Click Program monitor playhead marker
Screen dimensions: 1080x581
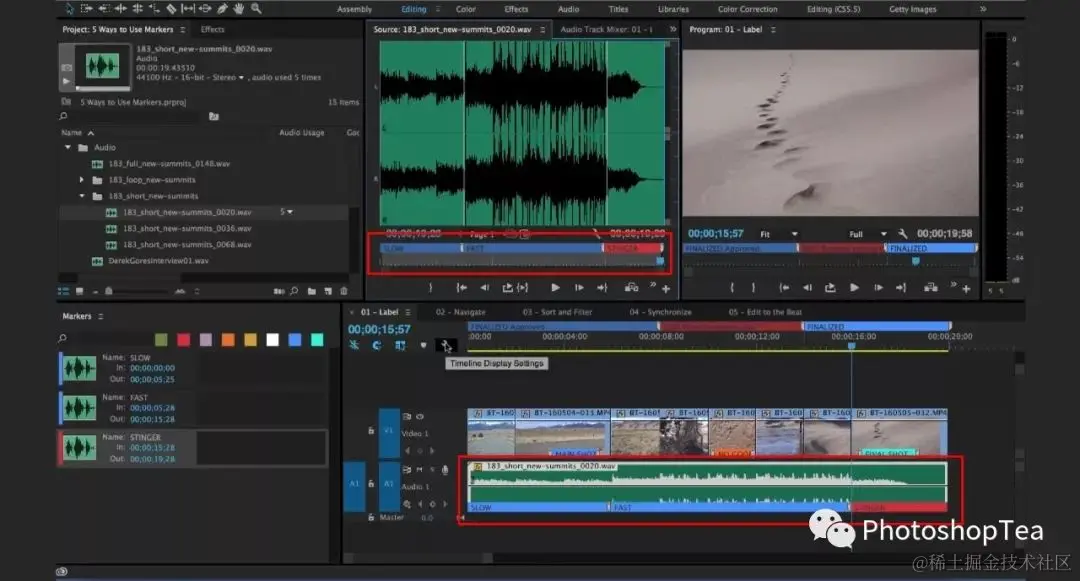(915, 261)
